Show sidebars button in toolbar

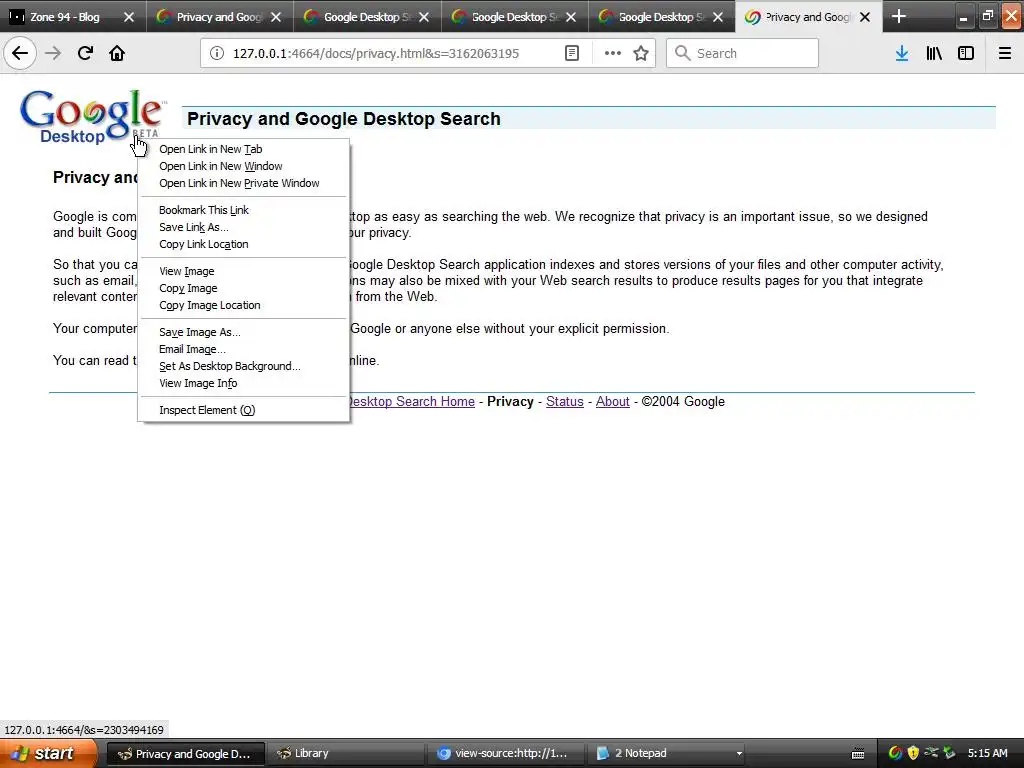pyautogui.click(x=966, y=53)
